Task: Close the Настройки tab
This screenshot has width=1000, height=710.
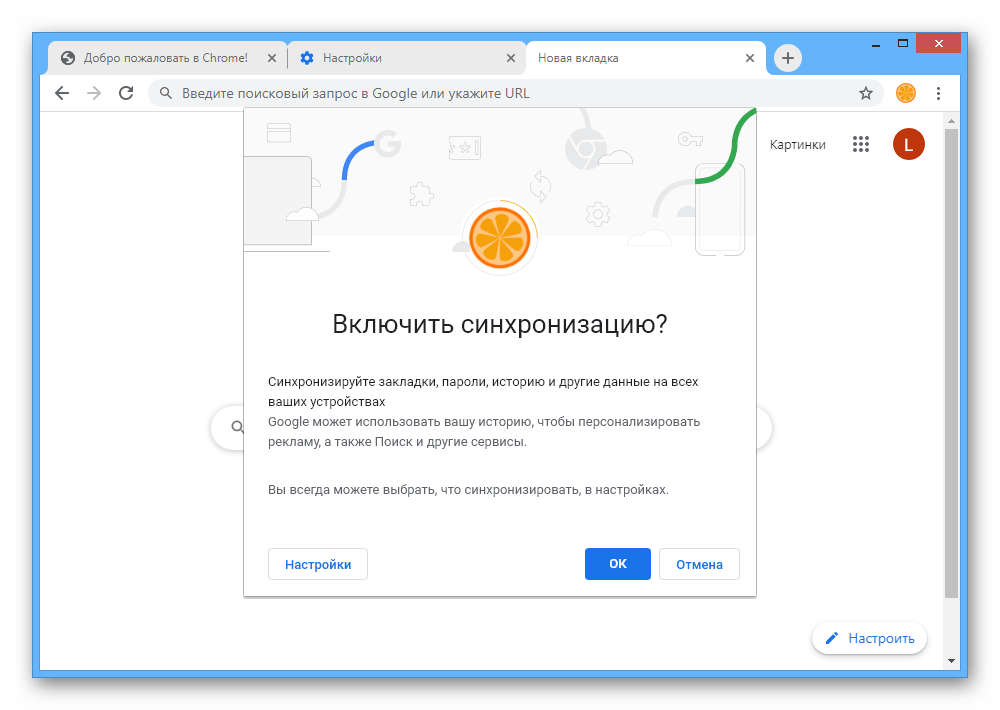Action: tap(511, 58)
